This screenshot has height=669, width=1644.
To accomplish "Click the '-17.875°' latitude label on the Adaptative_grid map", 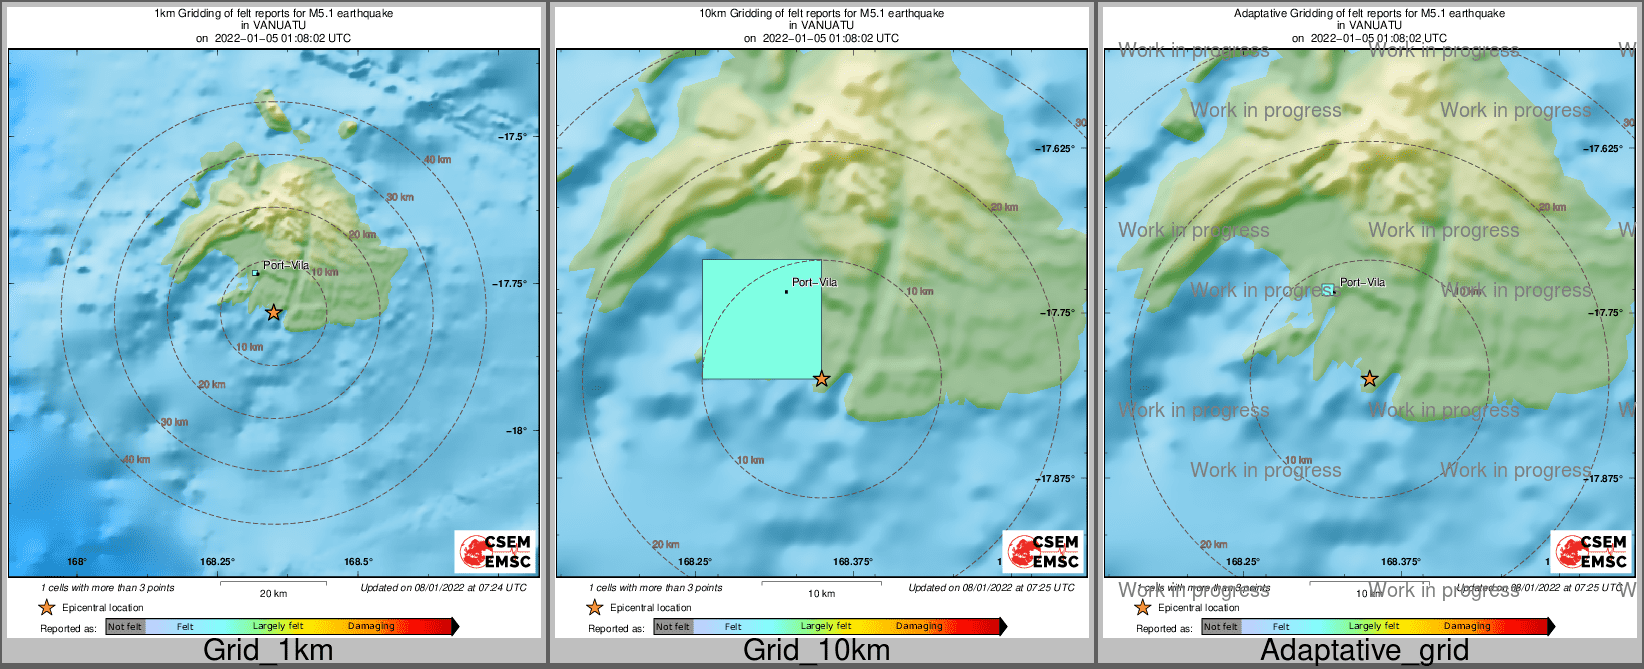I will (1603, 479).
